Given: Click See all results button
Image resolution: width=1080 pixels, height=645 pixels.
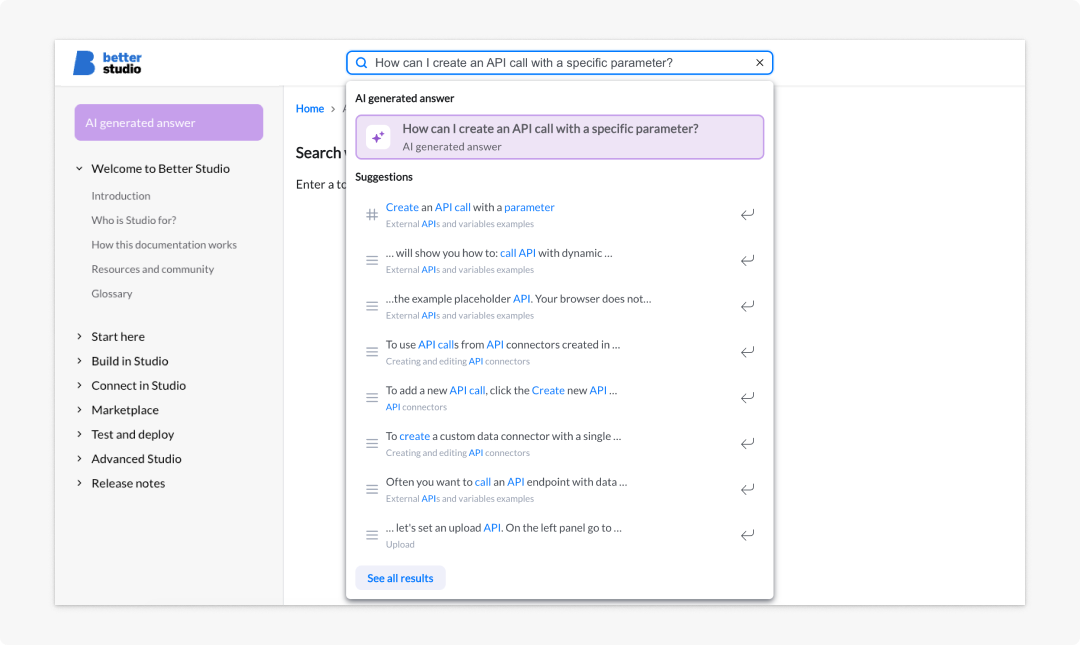Looking at the screenshot, I should (x=400, y=578).
